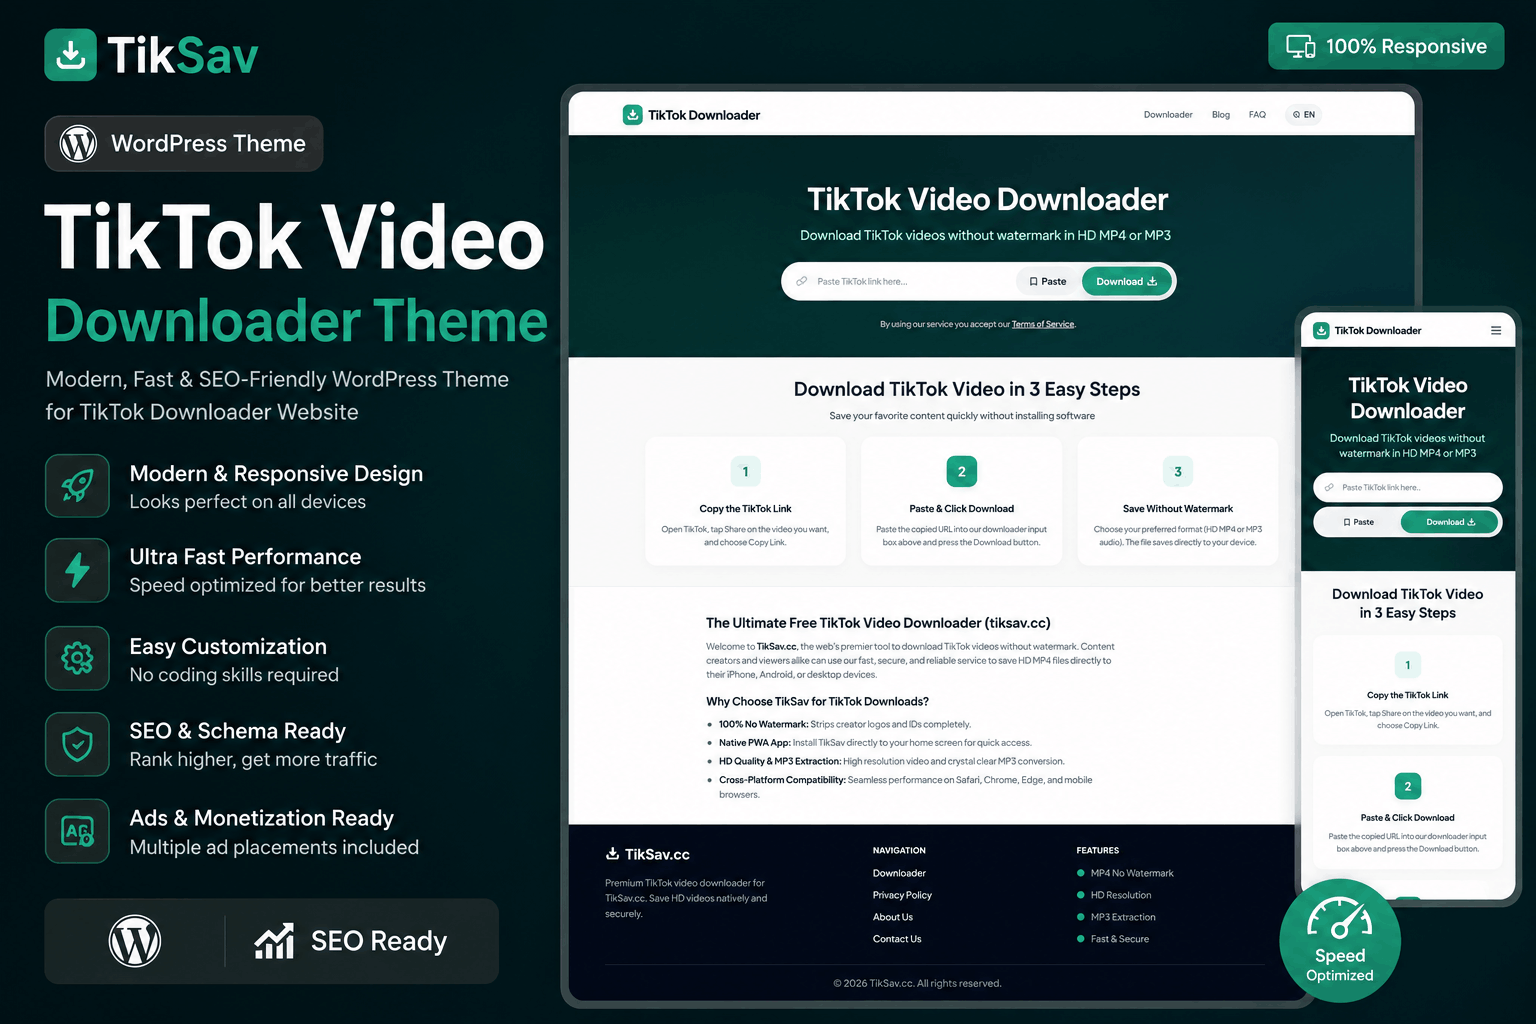Click the link icon in the mobile URL field
This screenshot has width=1536, height=1024.
[x=1329, y=488]
